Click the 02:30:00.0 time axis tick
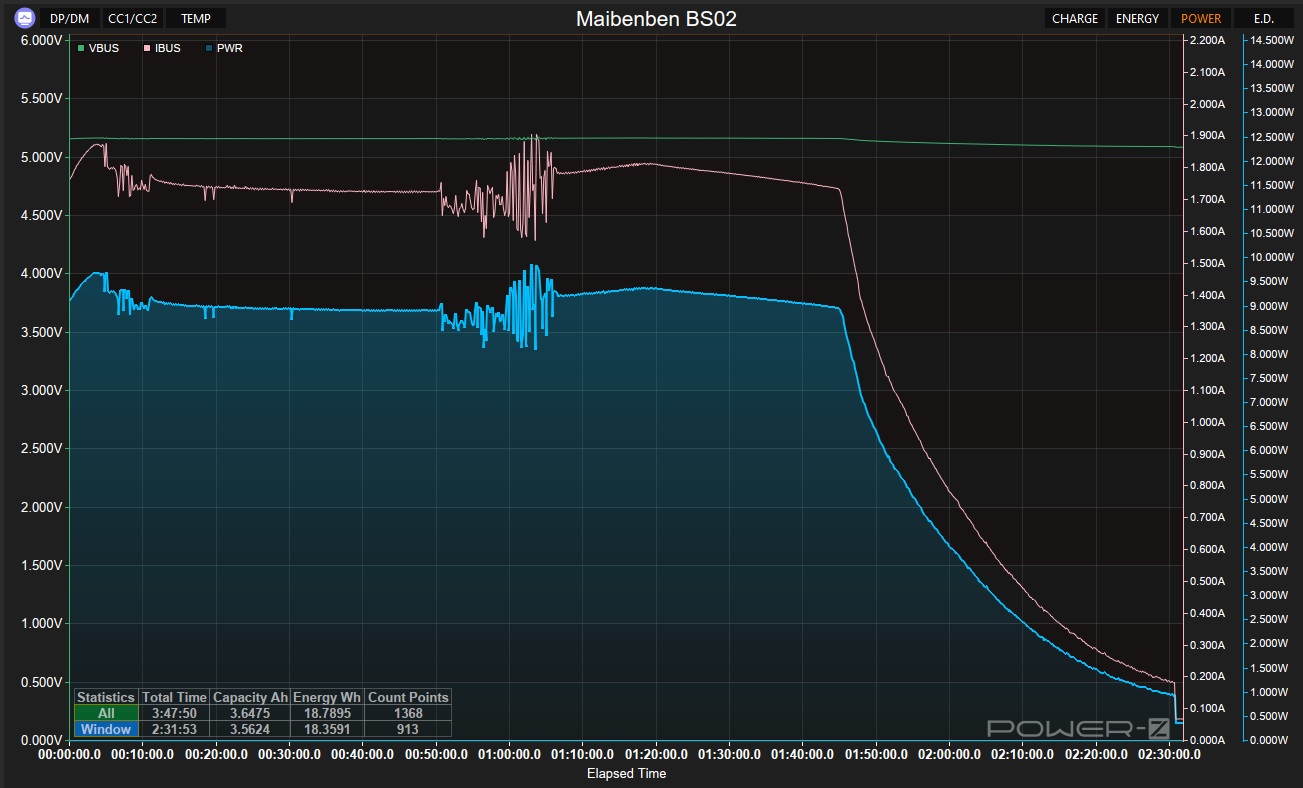 1170,755
